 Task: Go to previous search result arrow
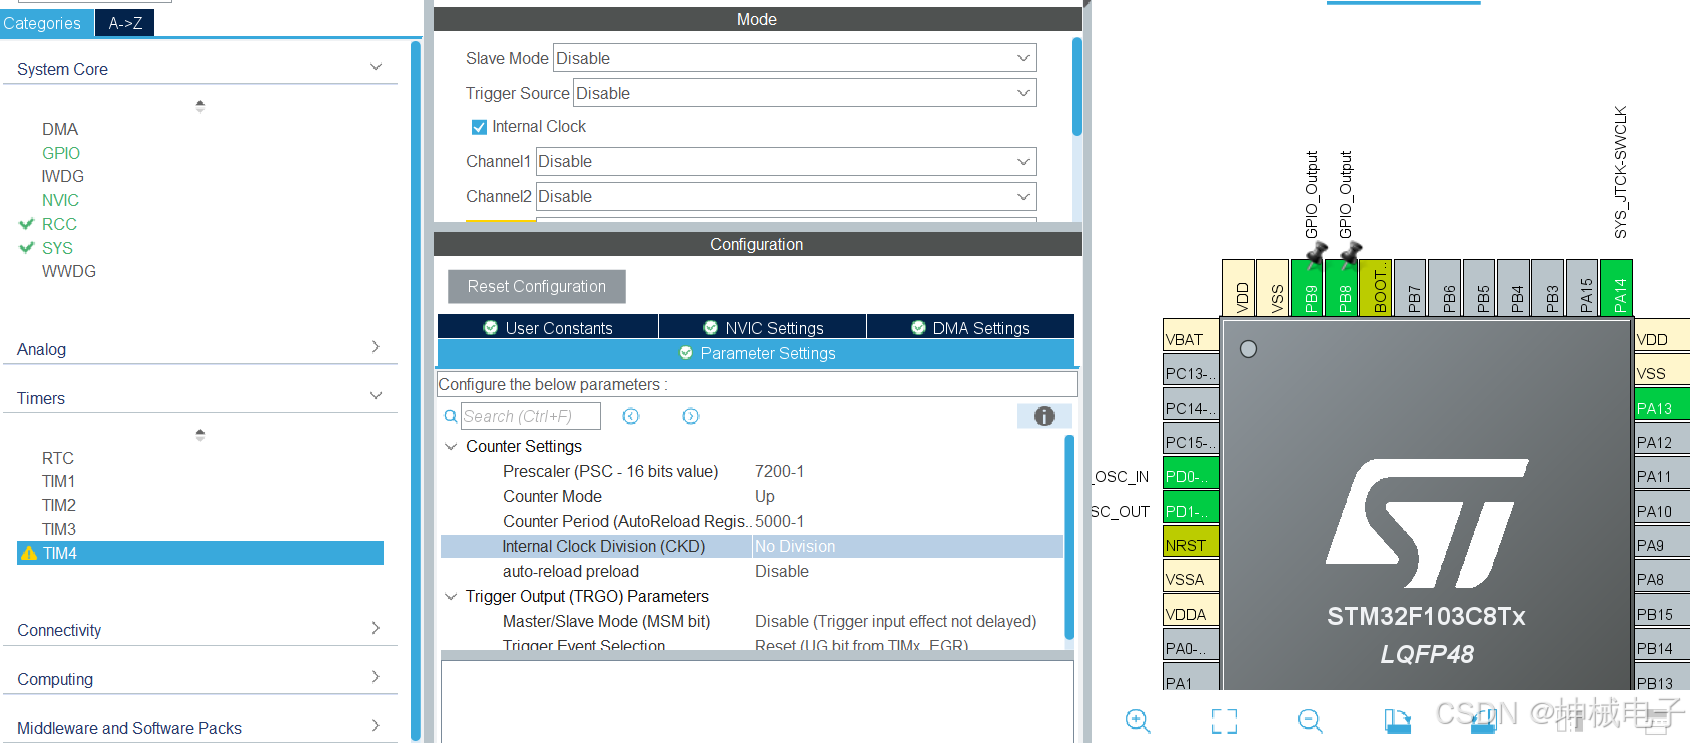631,416
